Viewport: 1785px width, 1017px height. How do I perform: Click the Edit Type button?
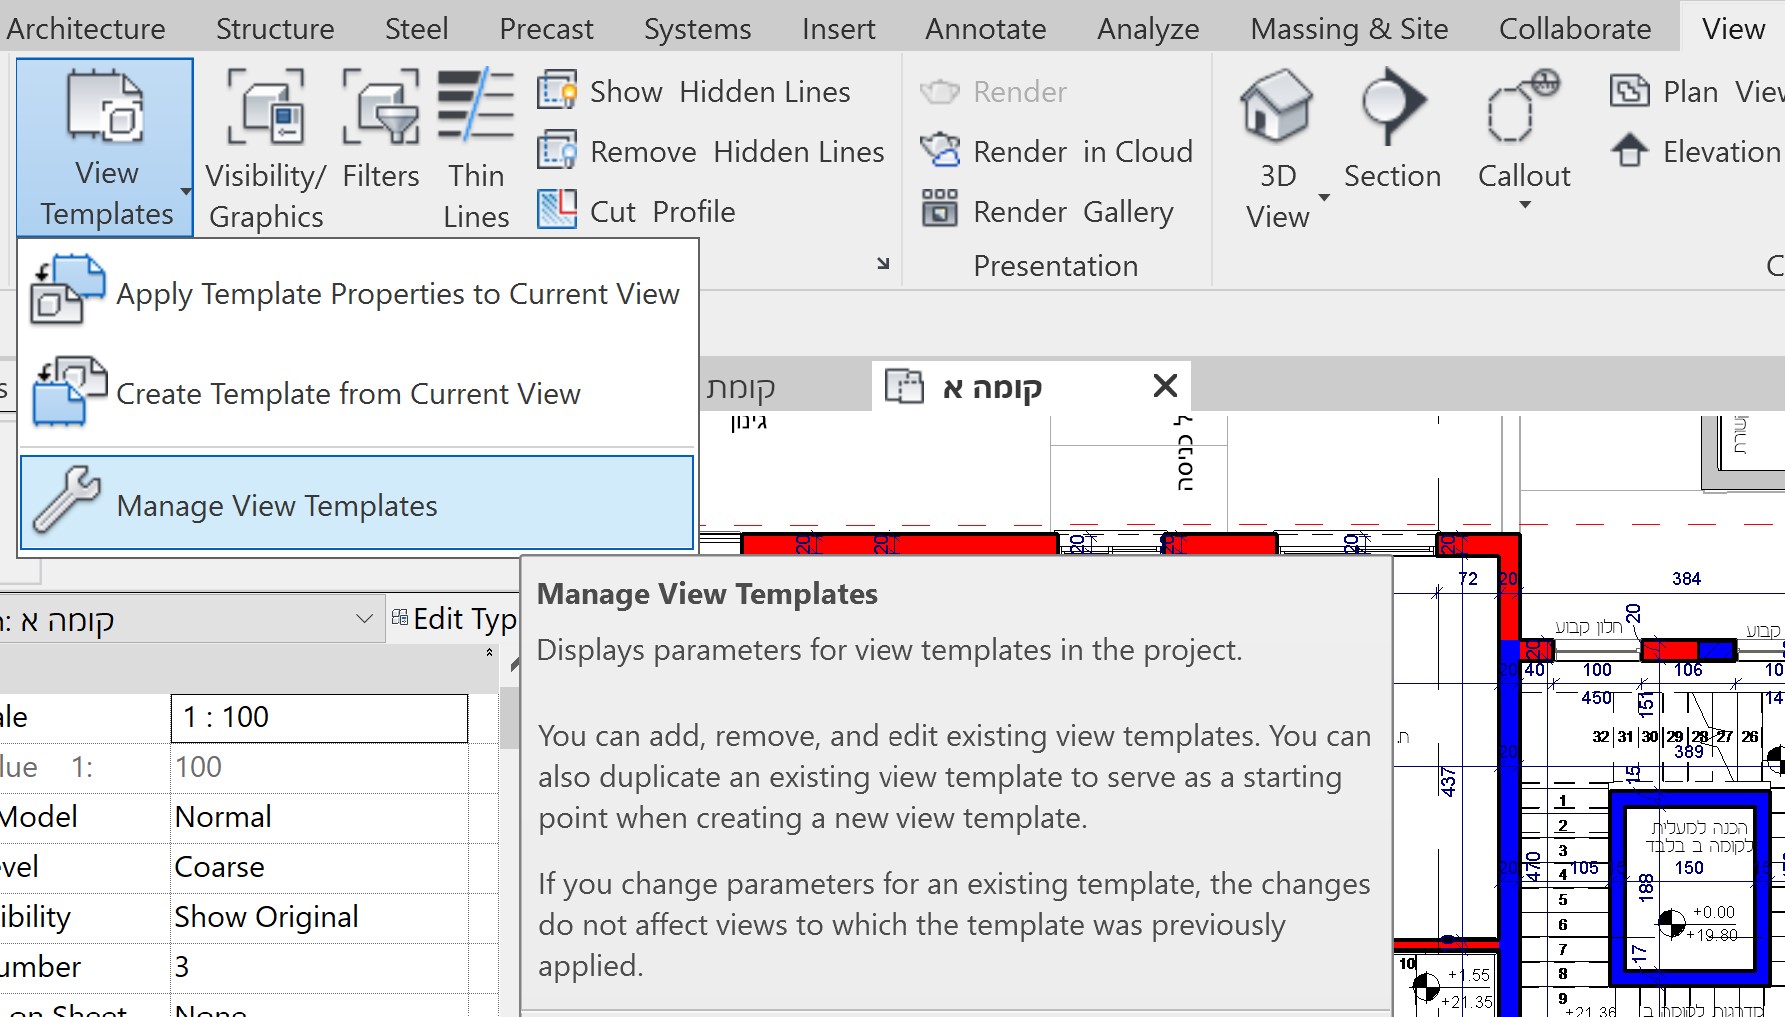coord(454,620)
